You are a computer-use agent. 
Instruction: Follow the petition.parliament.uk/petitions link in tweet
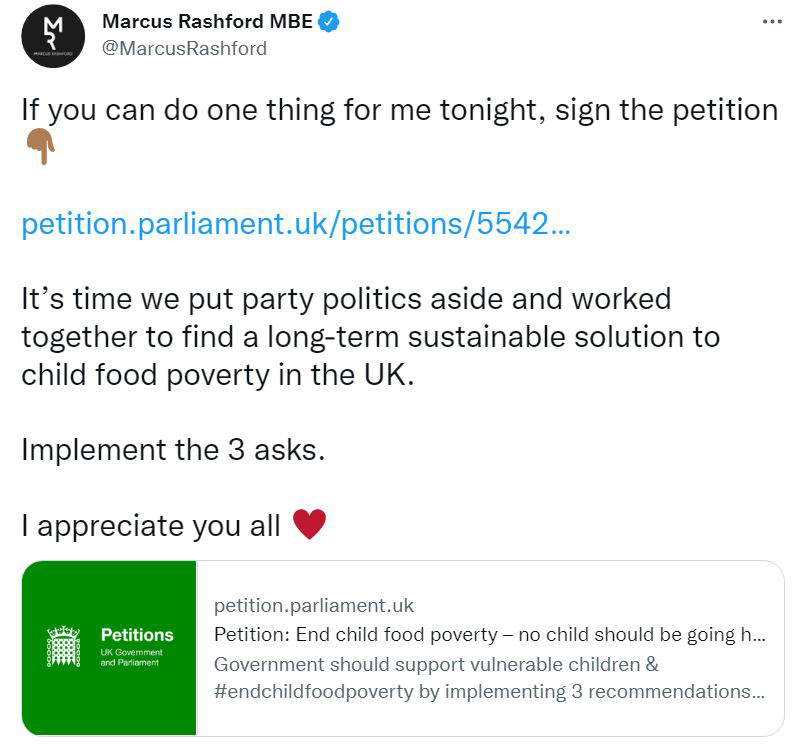pos(296,223)
